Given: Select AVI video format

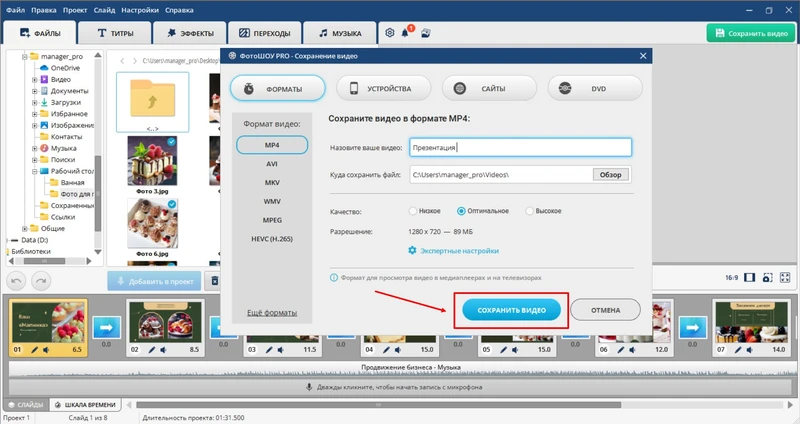Looking at the screenshot, I should click(x=272, y=164).
